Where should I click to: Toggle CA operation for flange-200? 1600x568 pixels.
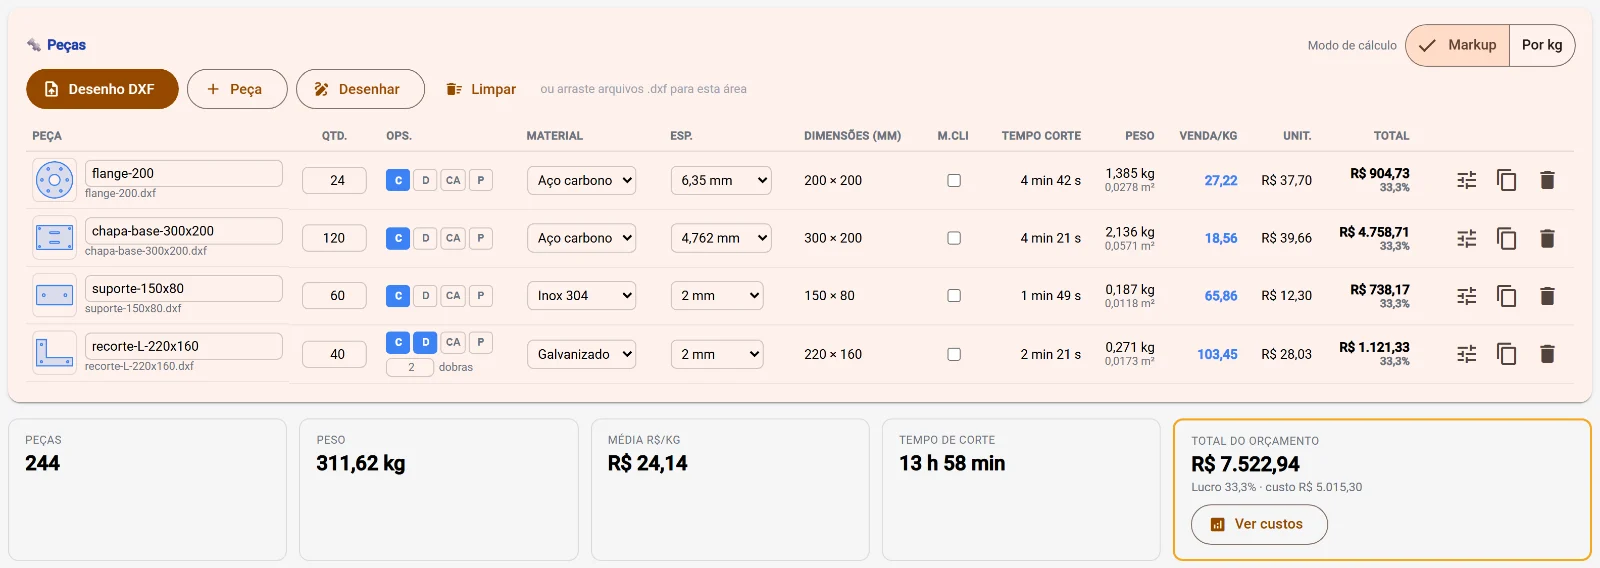[x=453, y=180]
